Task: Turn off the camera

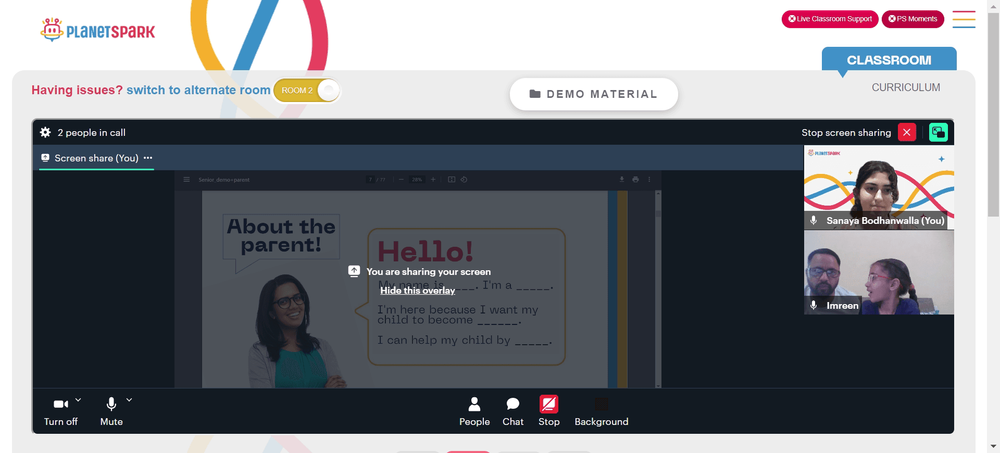Action: click(61, 411)
